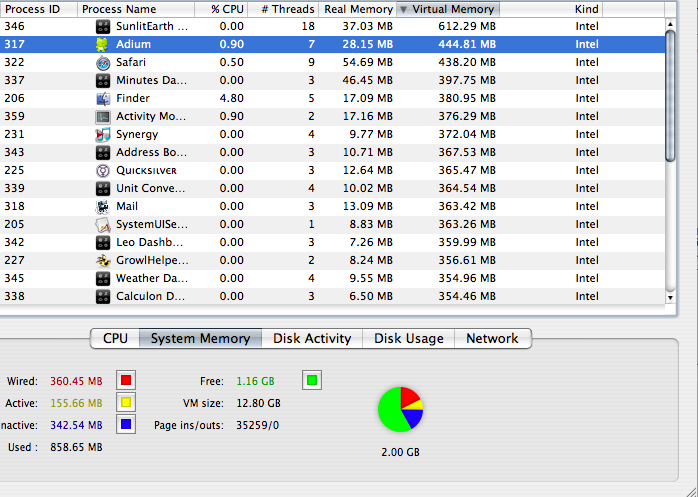Click the Adium green duck icon
The image size is (698, 497).
tap(103, 45)
